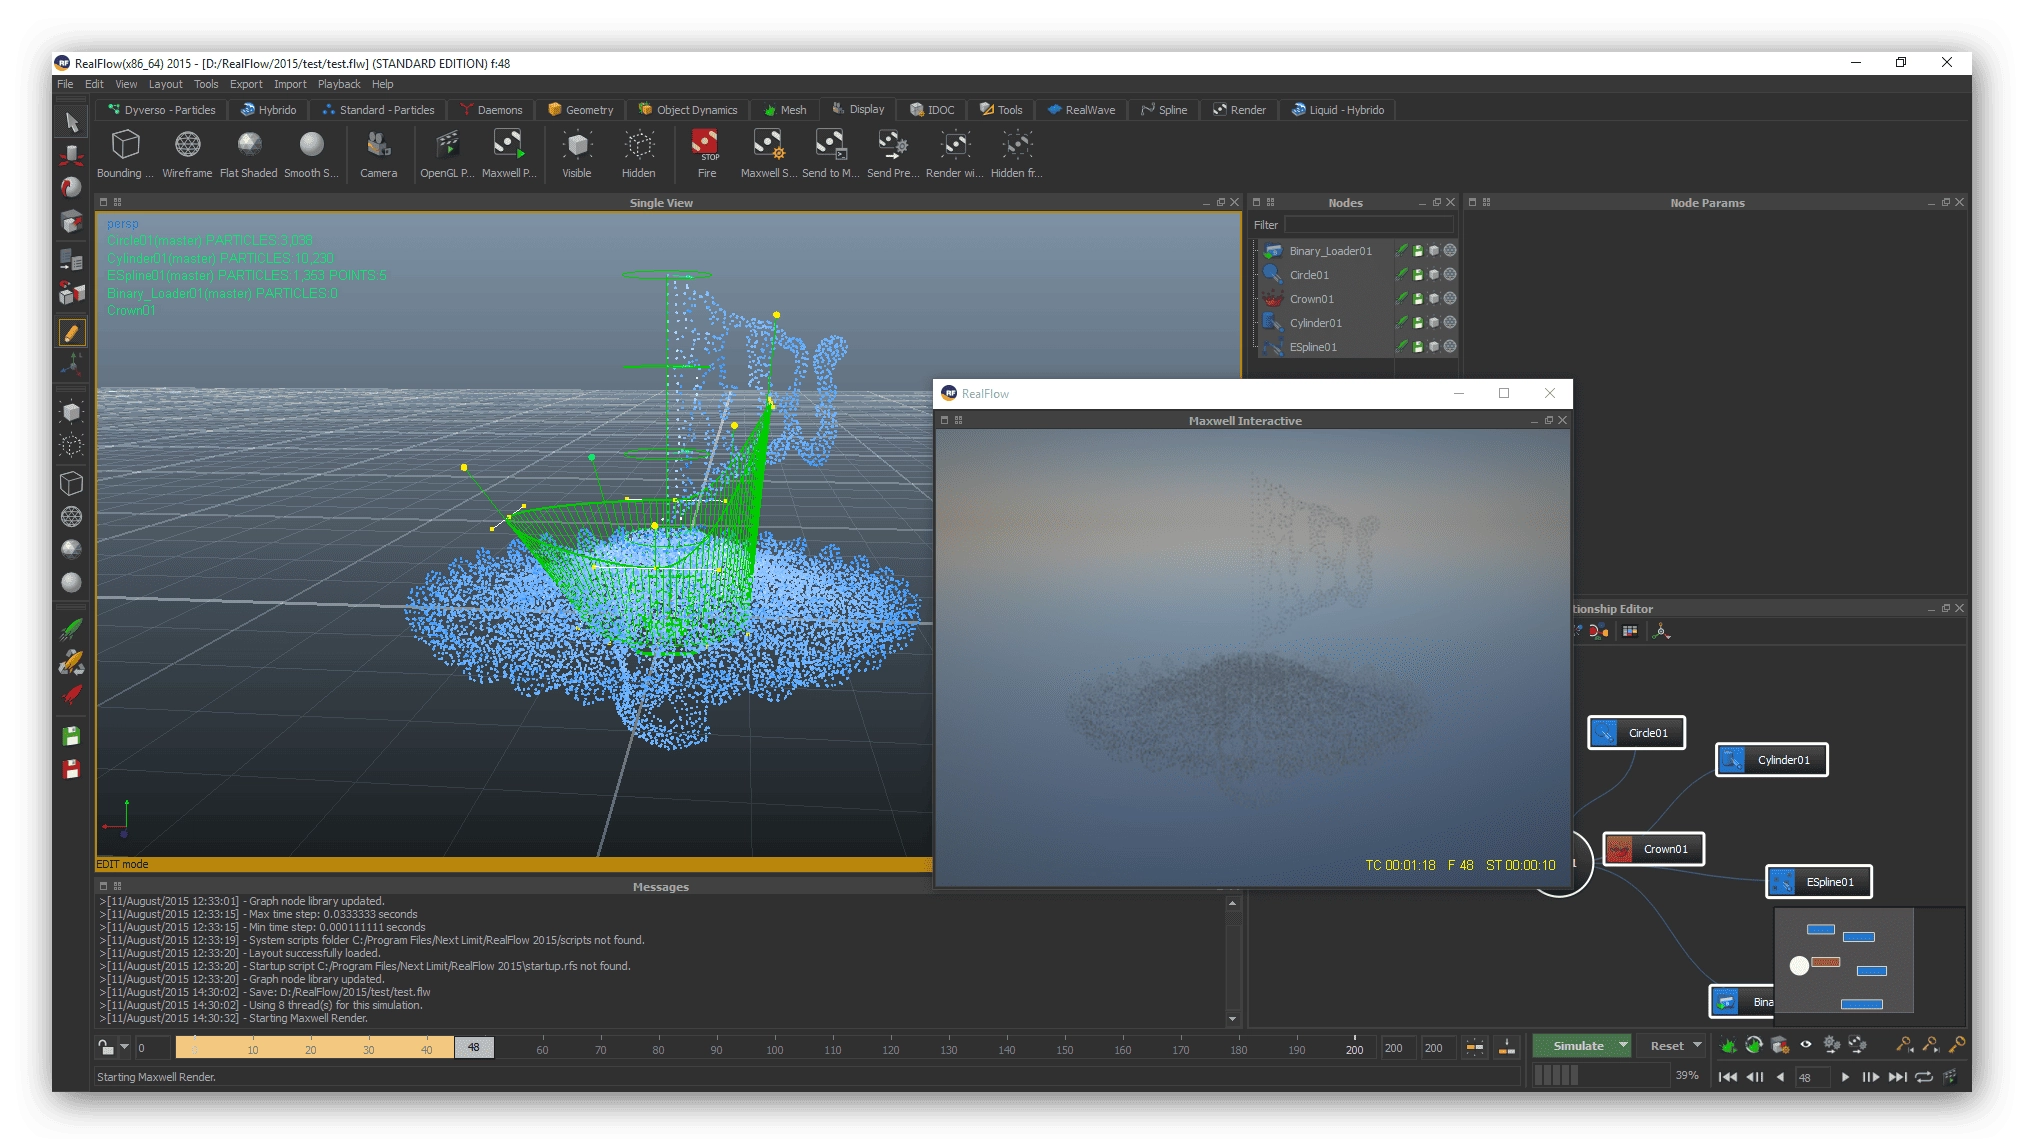Toggle export (green floppy) for Crown01 node
2024x1144 pixels.
pos(1418,299)
